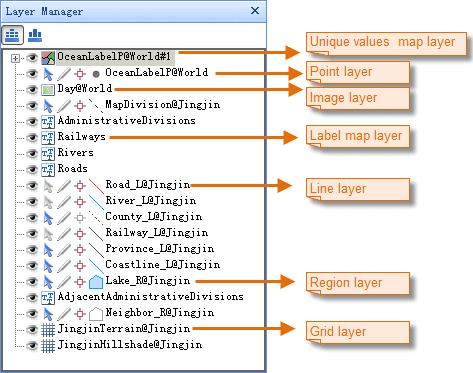Toggle selectable arrow for MapDivision@Jingjin
Viewport: 473px width, 373px height.
pyautogui.click(x=48, y=106)
